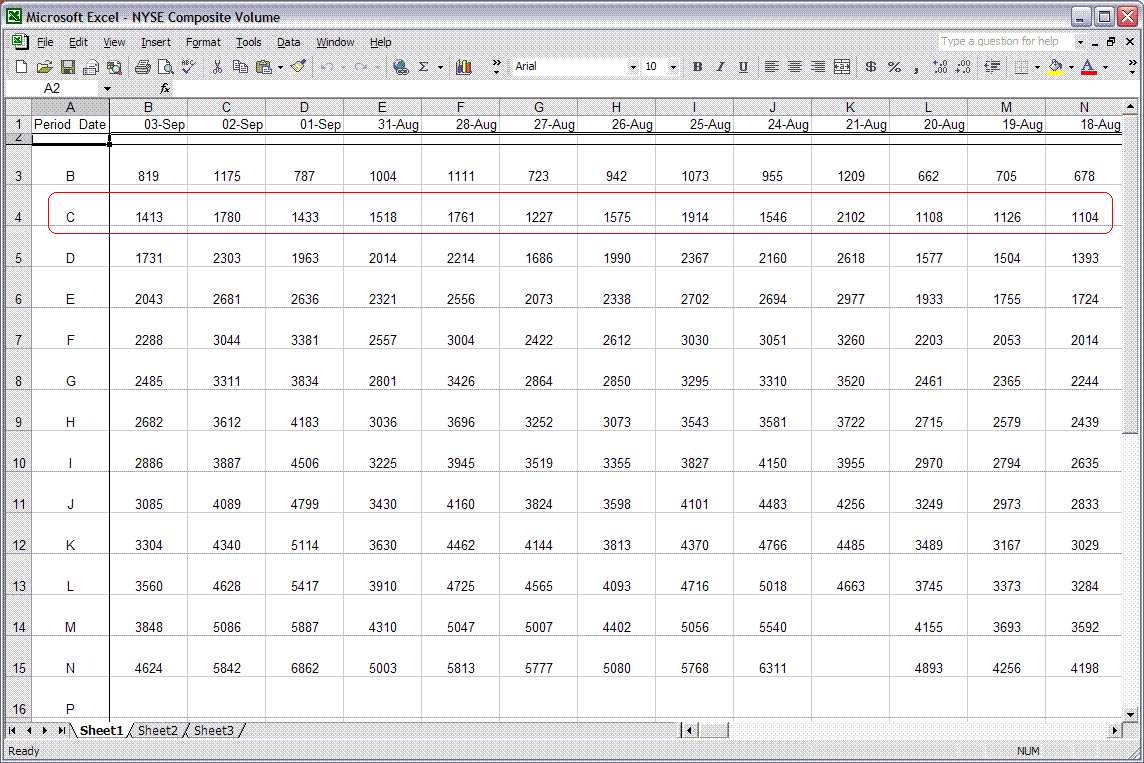
Task: Apply Percent style format
Action: [894, 67]
